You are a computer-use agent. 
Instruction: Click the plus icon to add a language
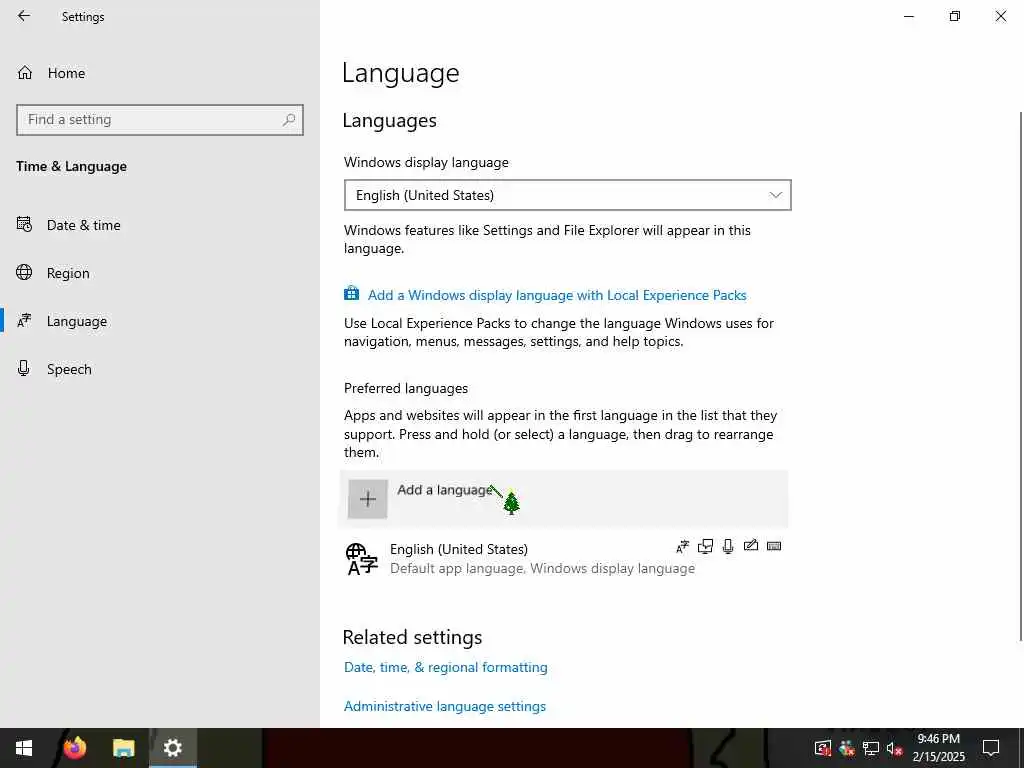coord(368,499)
